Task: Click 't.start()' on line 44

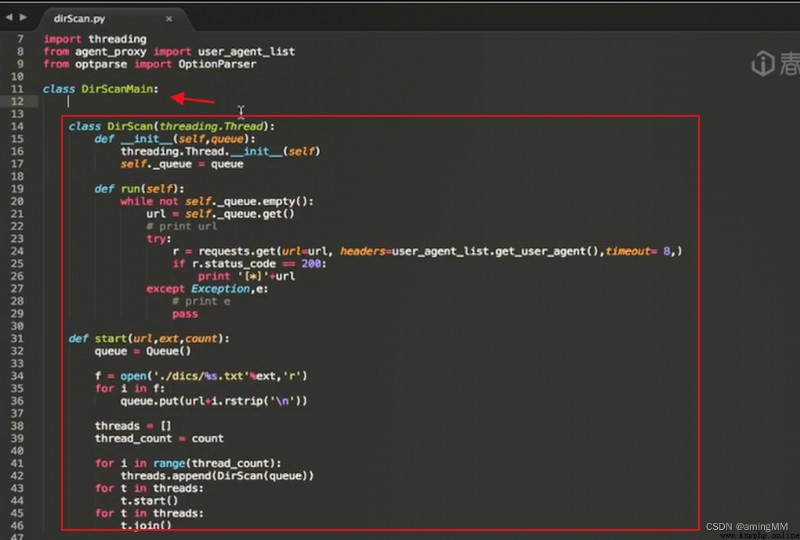Action: click(x=149, y=501)
